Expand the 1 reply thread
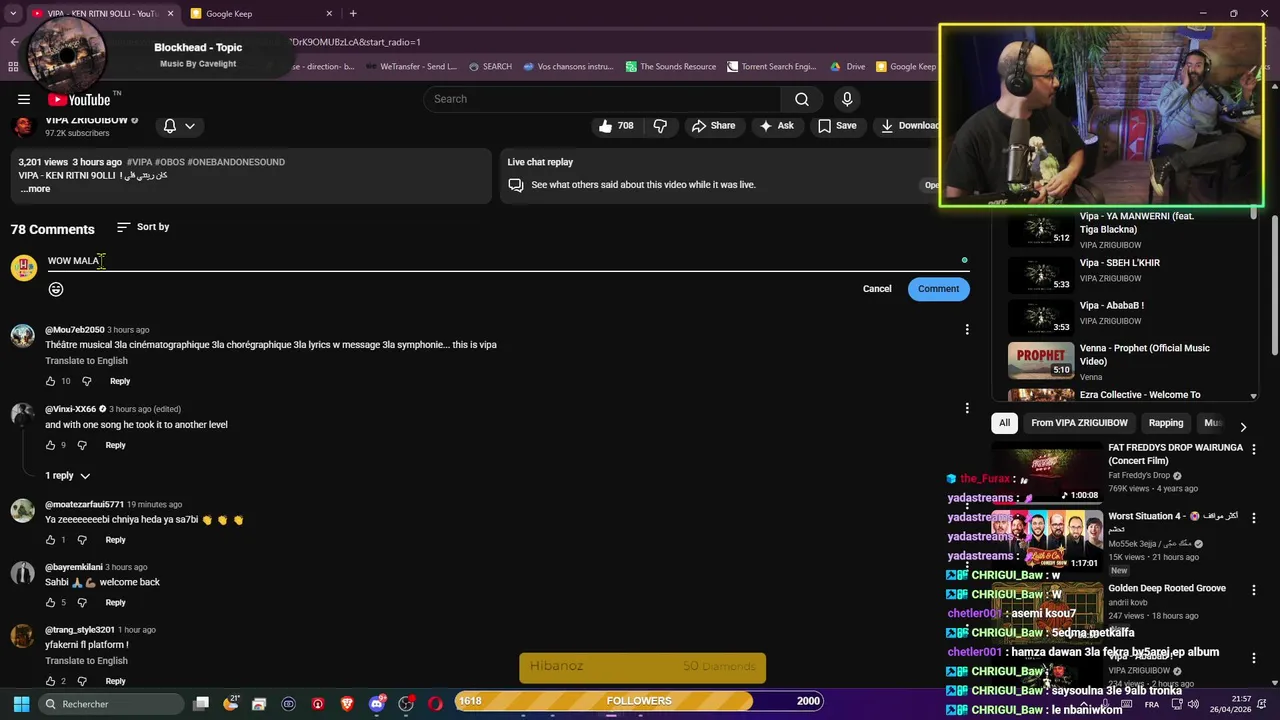The height and width of the screenshot is (720, 1280). click(x=68, y=476)
